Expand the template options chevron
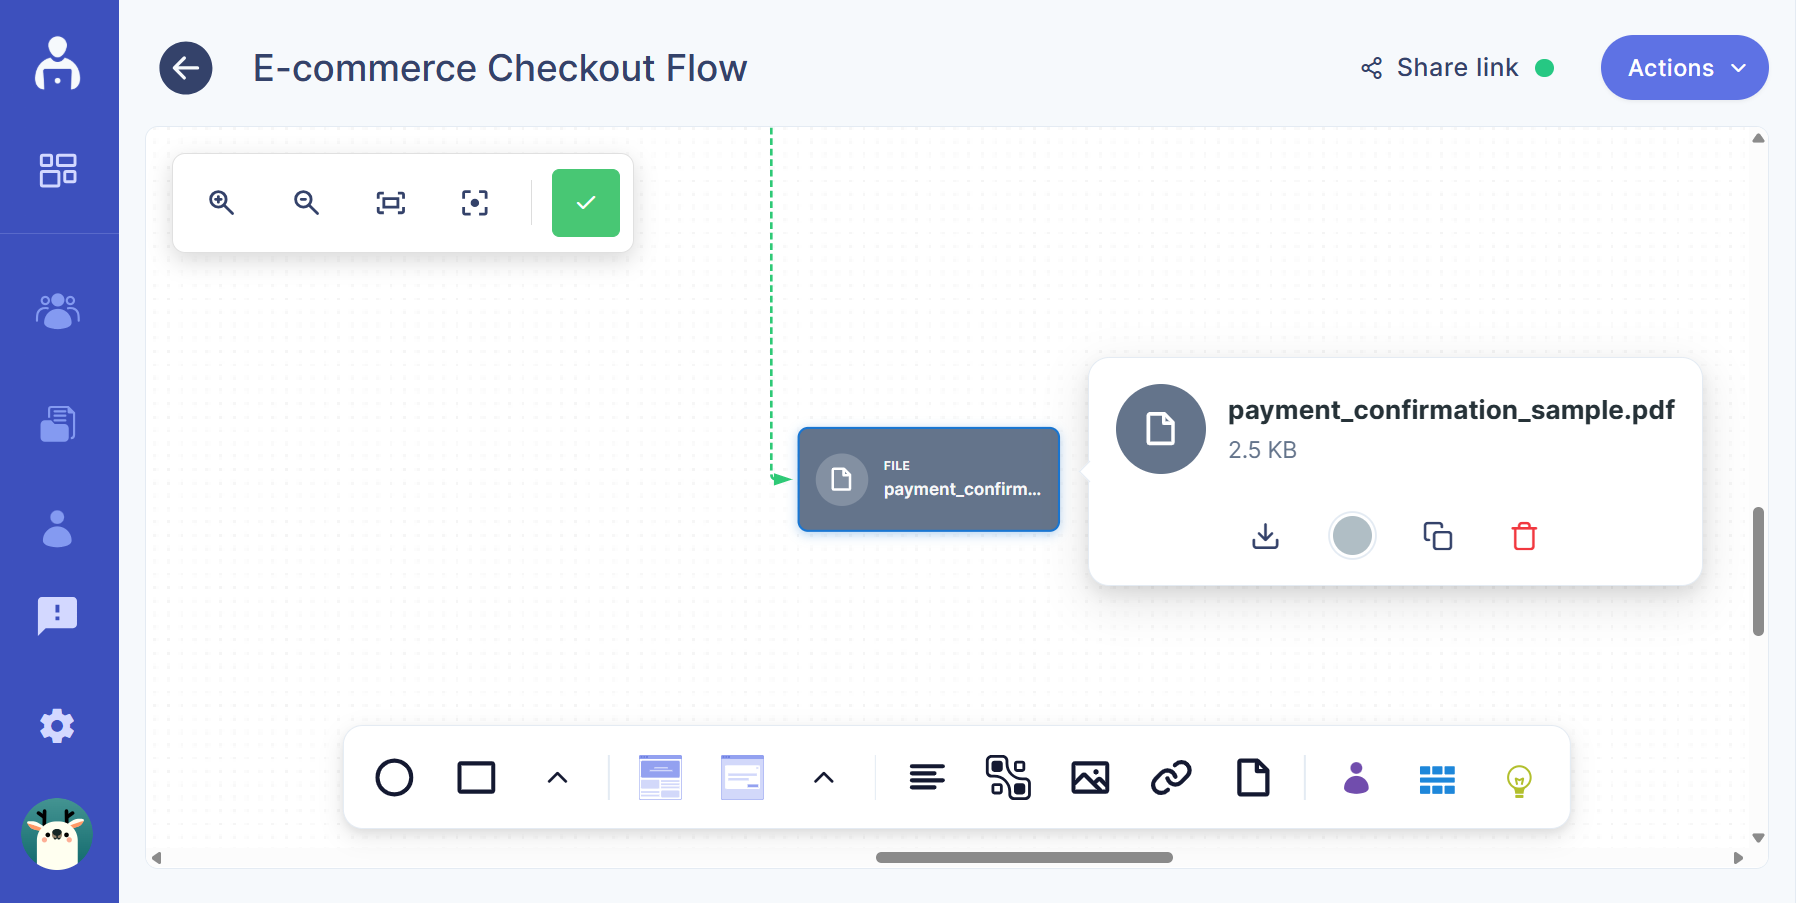This screenshot has width=1797, height=903. point(823,777)
